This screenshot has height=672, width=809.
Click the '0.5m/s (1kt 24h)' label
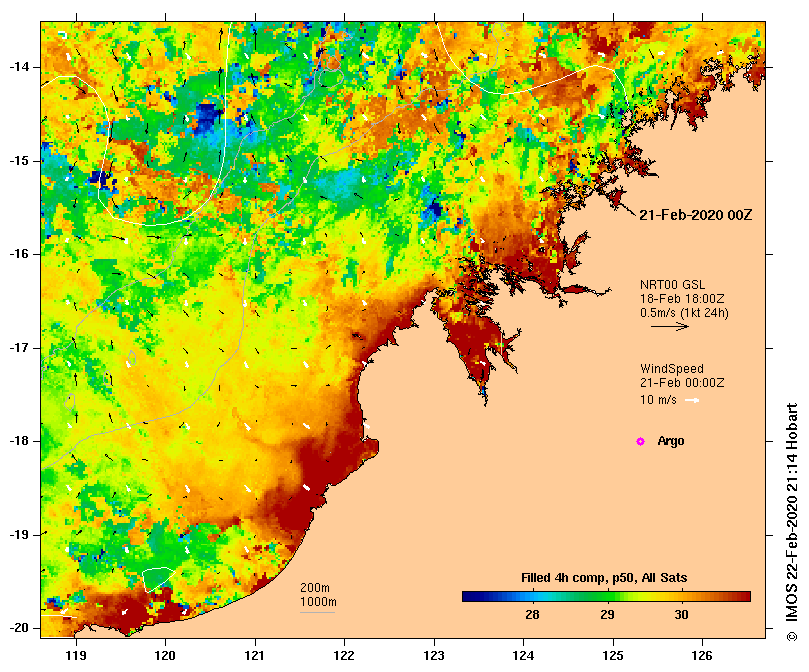coord(684,313)
